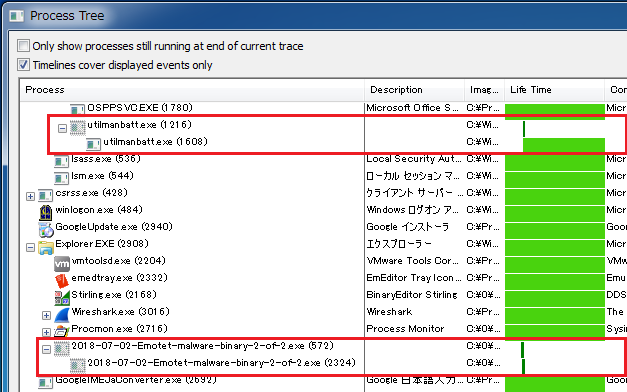The image size is (627, 392).
Task: Select csrss.exe (428) process
Action: [91, 193]
